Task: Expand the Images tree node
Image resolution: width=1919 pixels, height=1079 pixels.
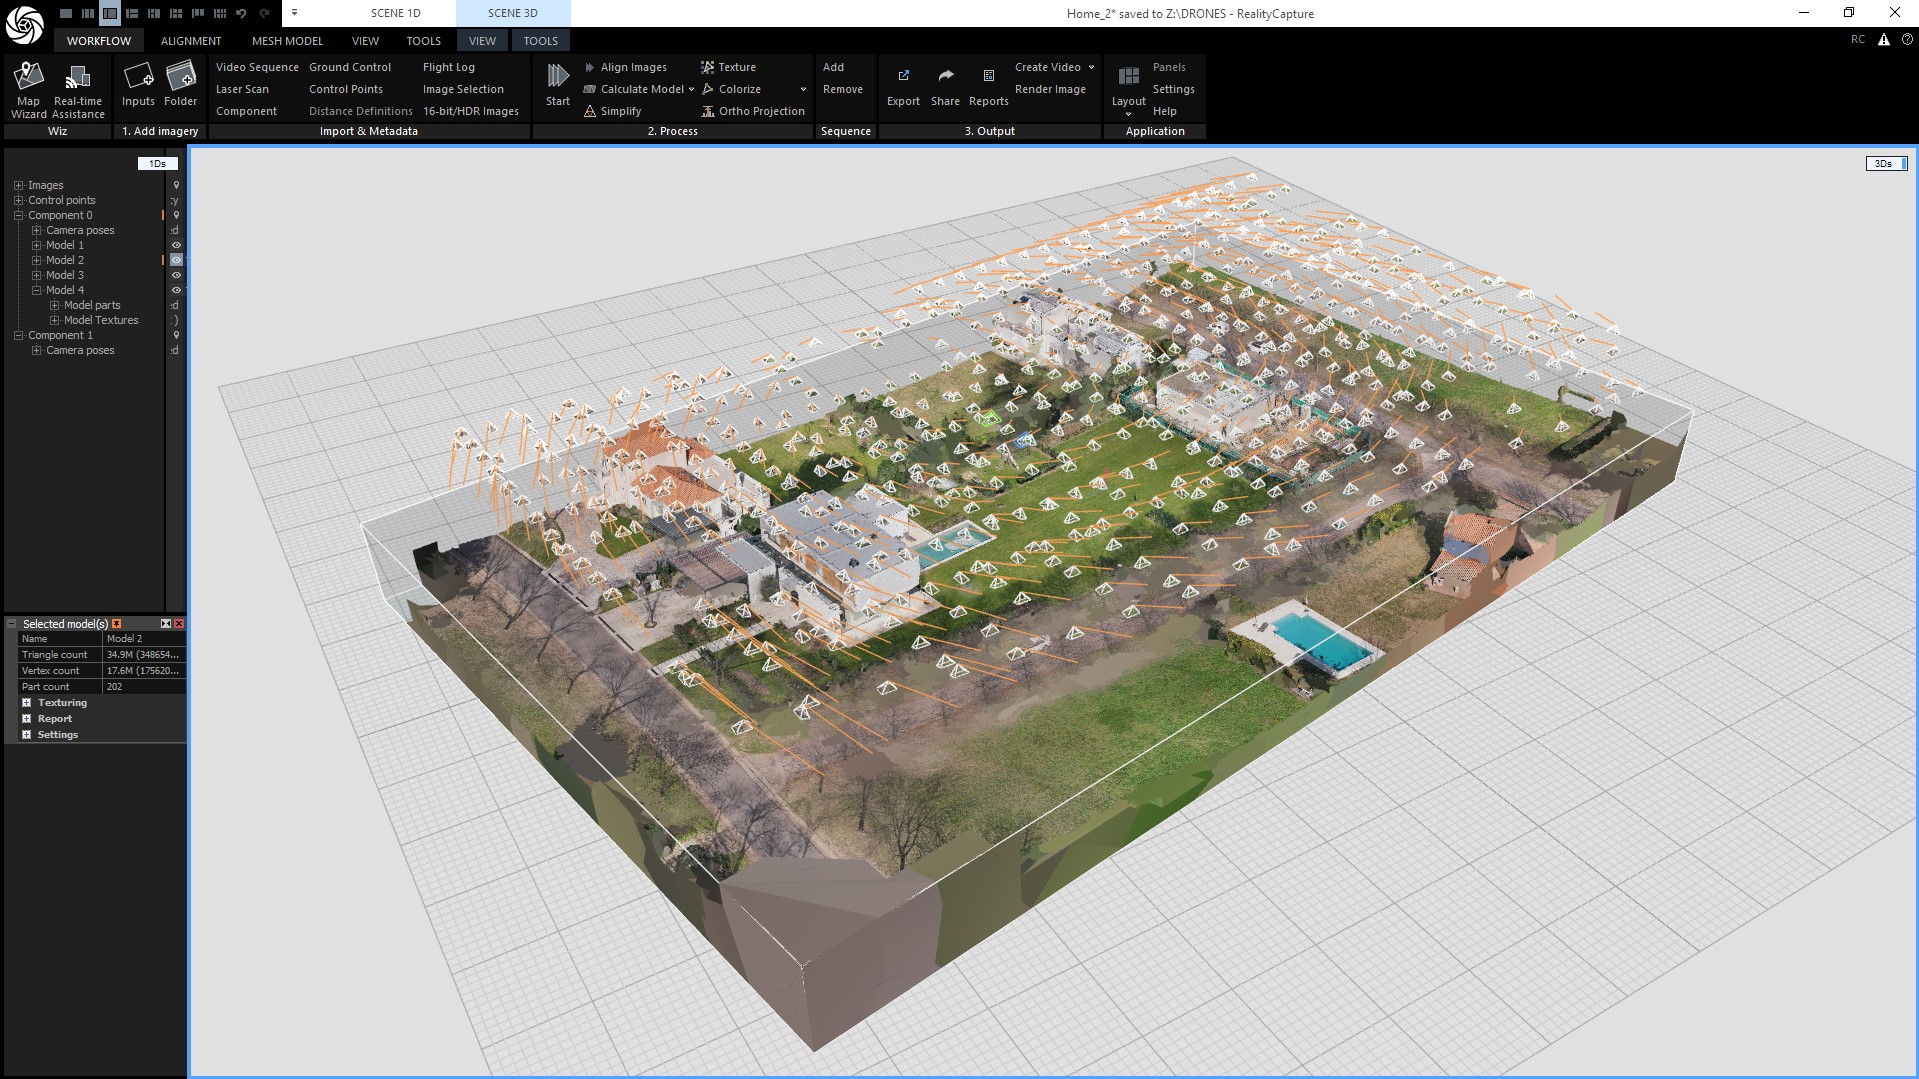Action: click(x=18, y=185)
